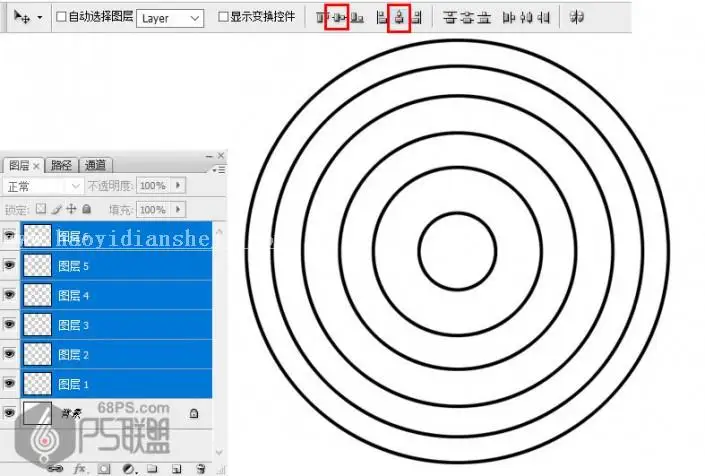Screen dimensions: 705x476
Task: Select the Move tool icon in options bar
Action: [x=21, y=17]
